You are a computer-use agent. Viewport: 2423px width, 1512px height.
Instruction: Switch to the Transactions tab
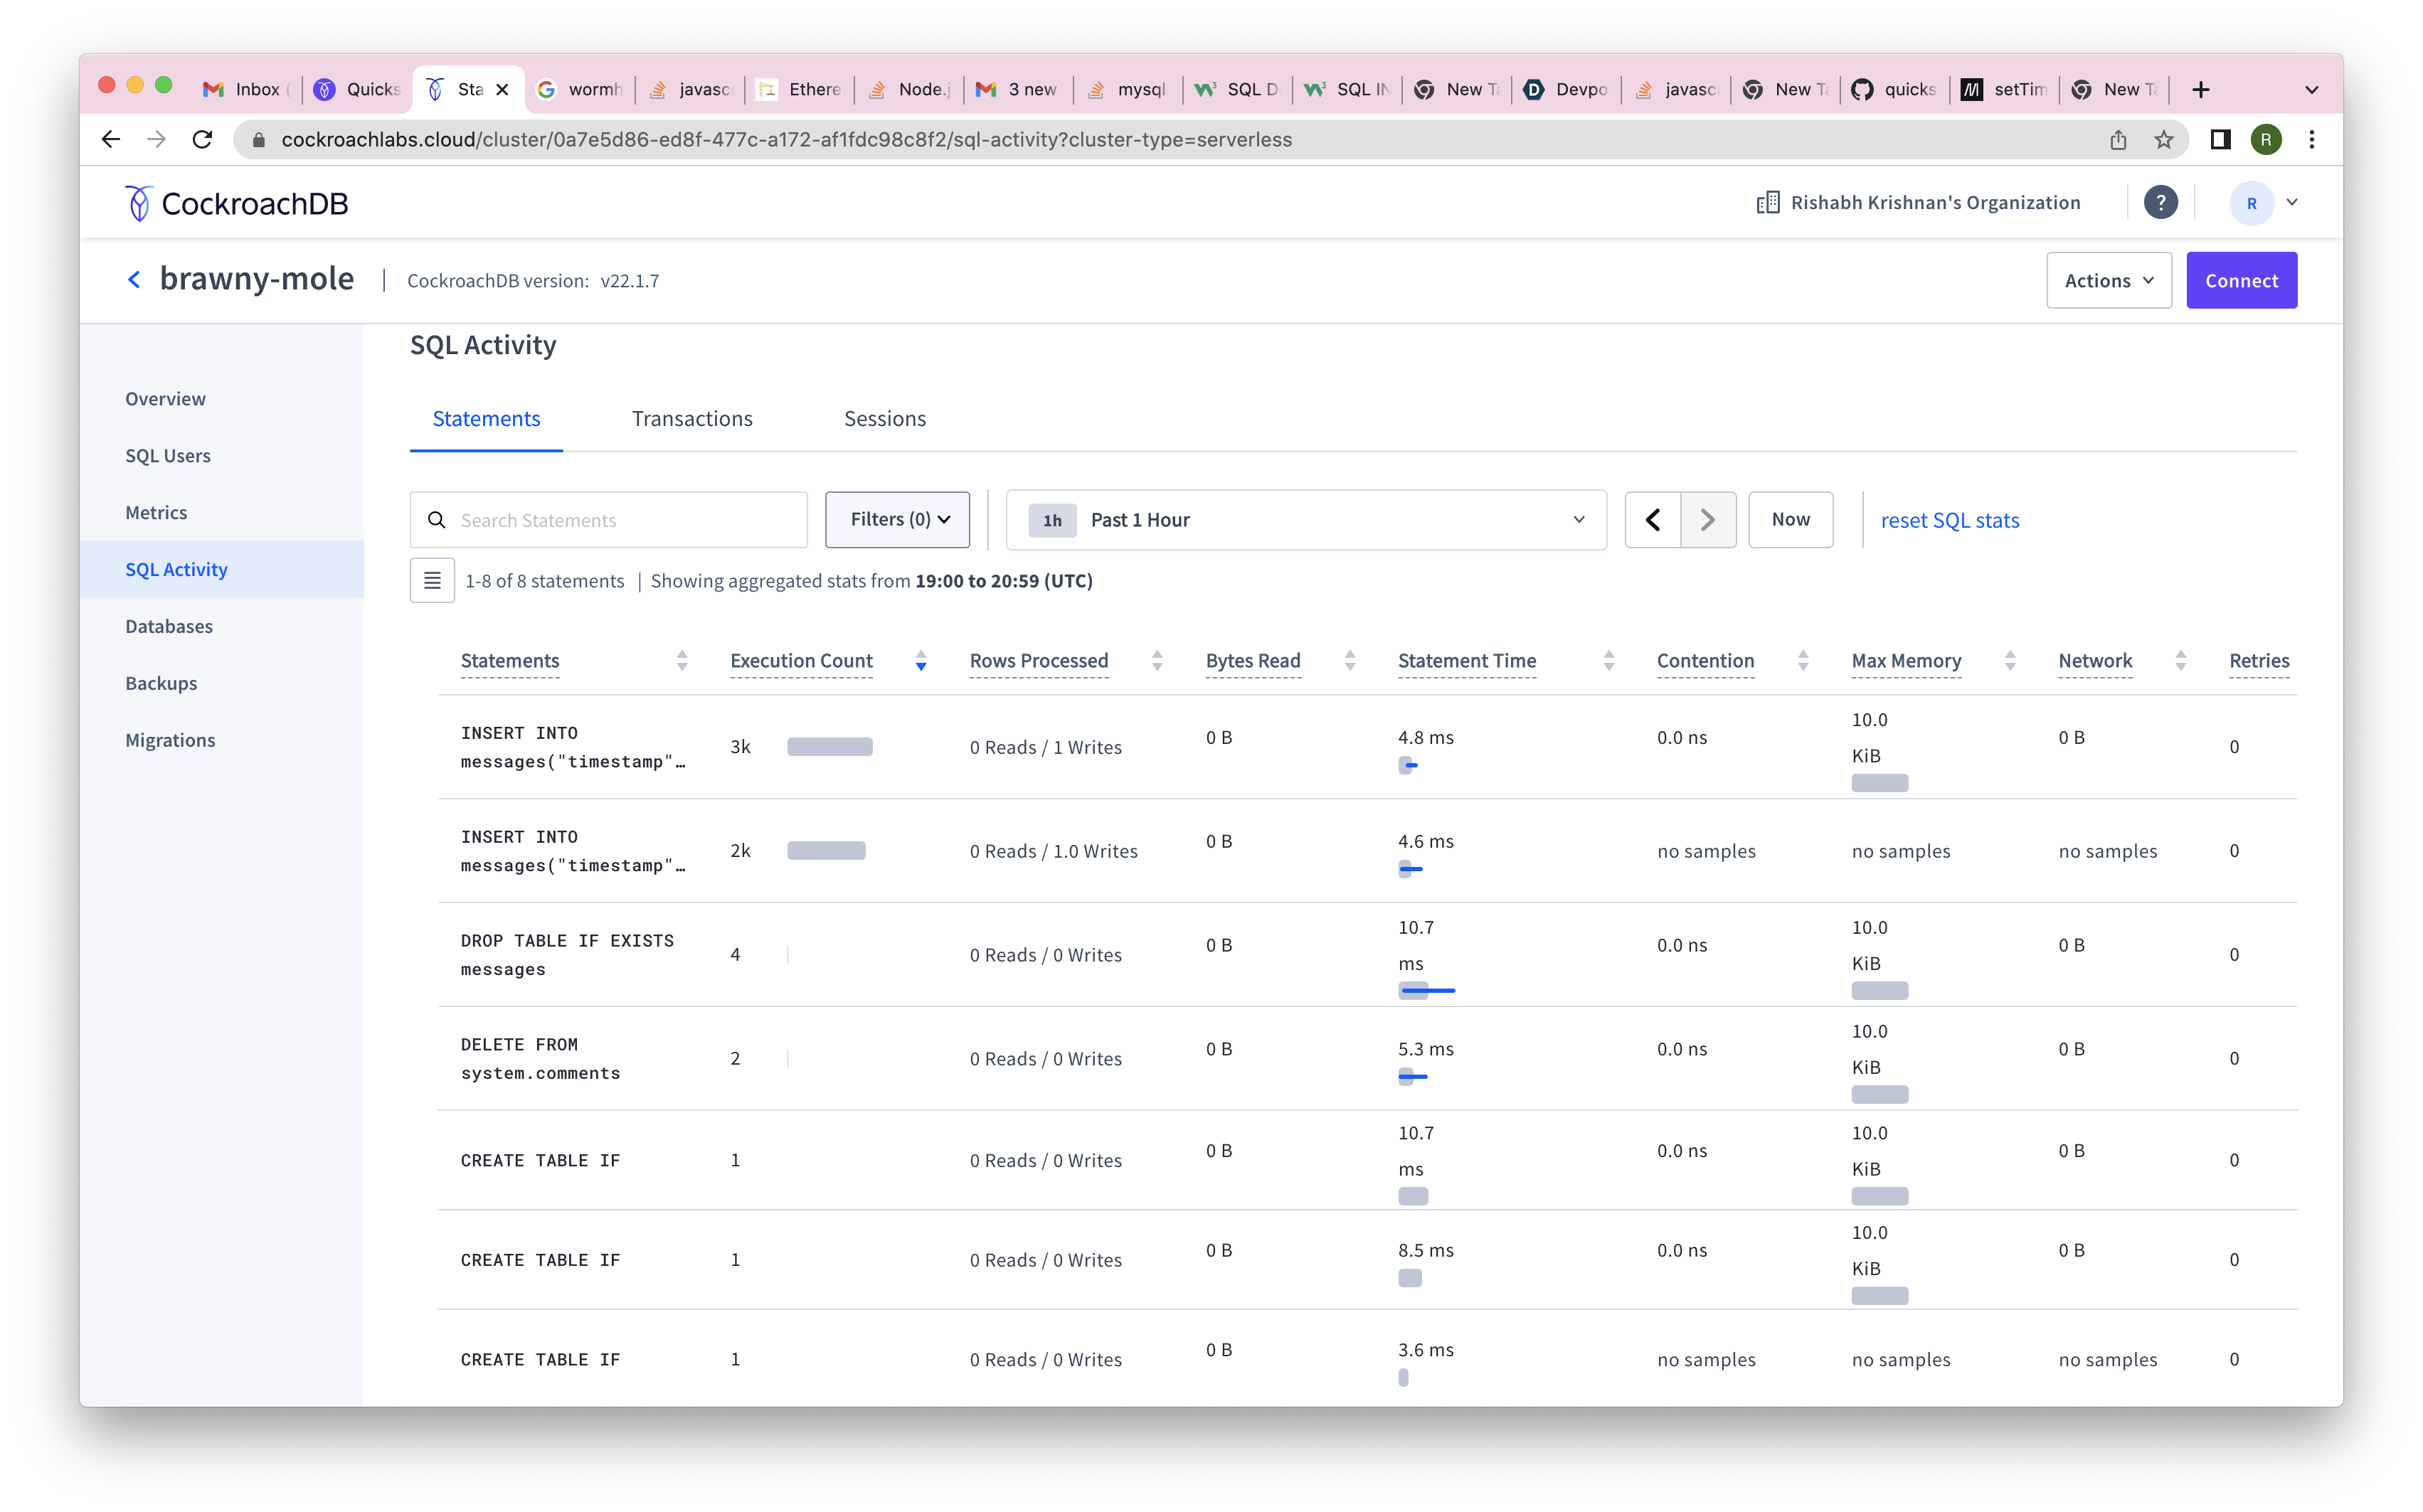point(692,419)
